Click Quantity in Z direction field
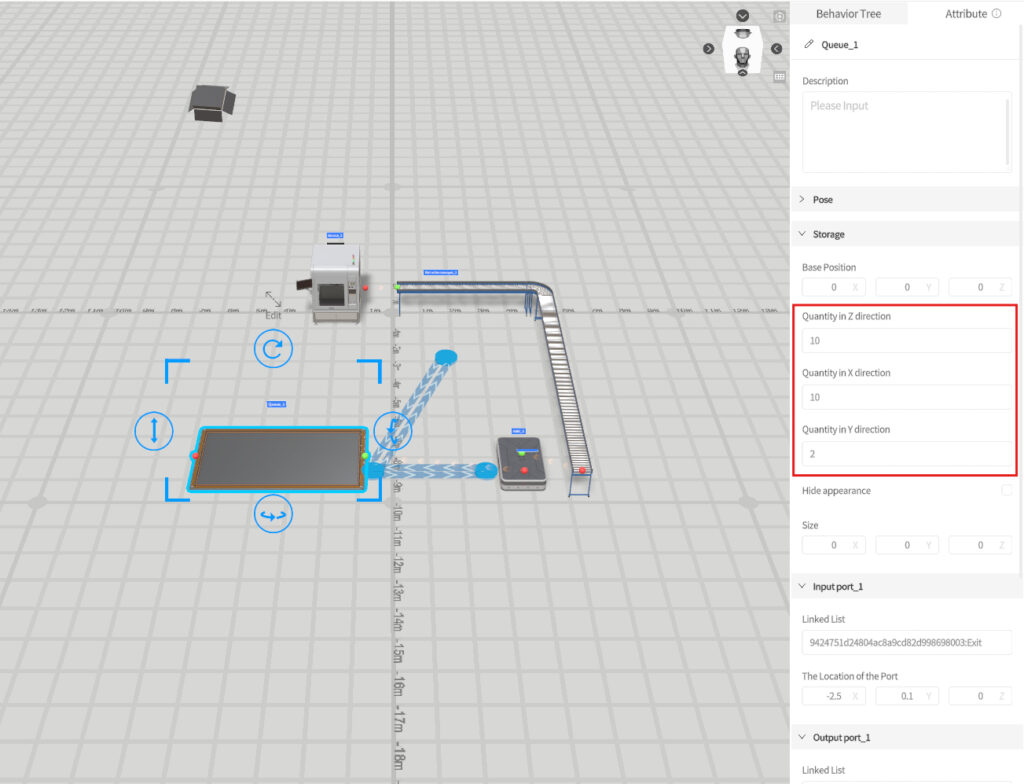Image resolution: width=1024 pixels, height=784 pixels. pyautogui.click(x=906, y=340)
